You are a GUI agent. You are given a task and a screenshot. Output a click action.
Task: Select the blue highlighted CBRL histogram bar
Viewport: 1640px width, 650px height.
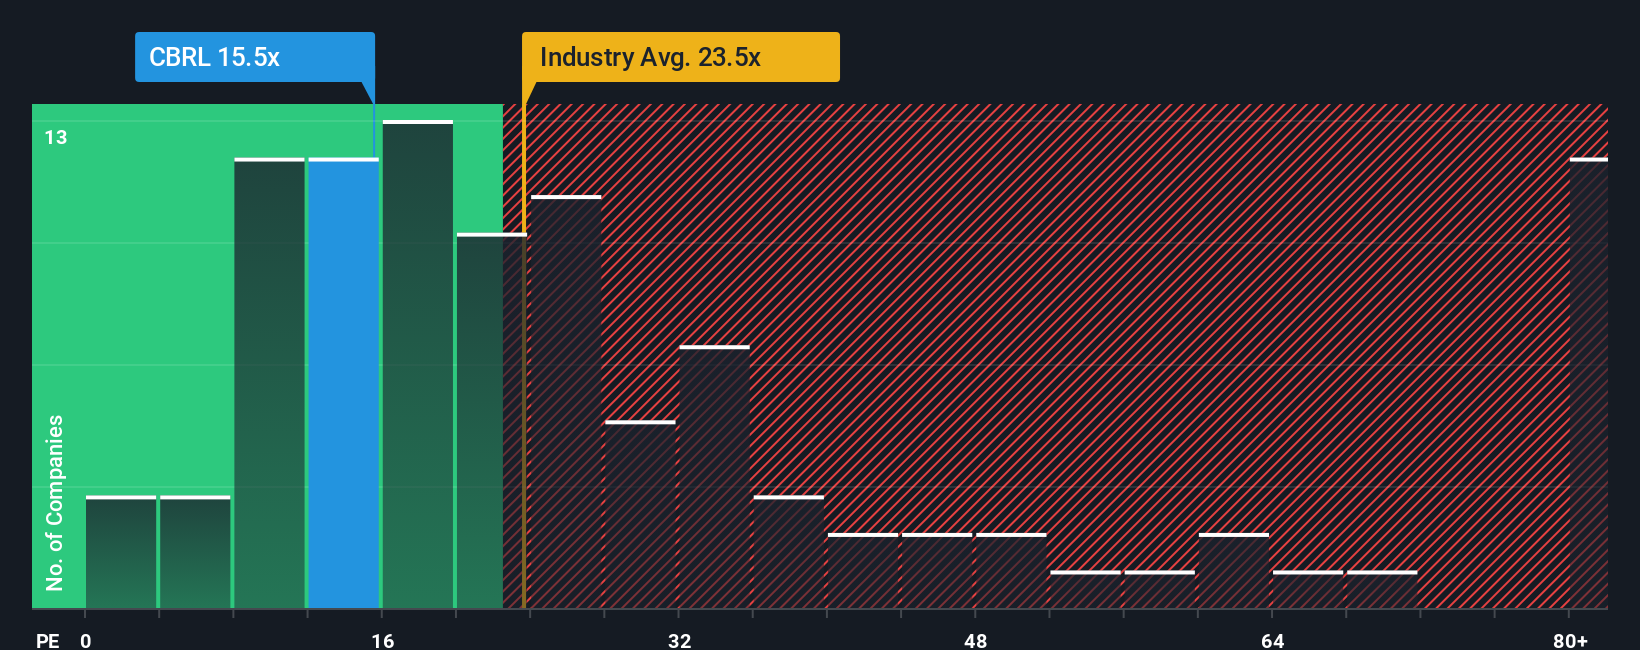point(344,383)
